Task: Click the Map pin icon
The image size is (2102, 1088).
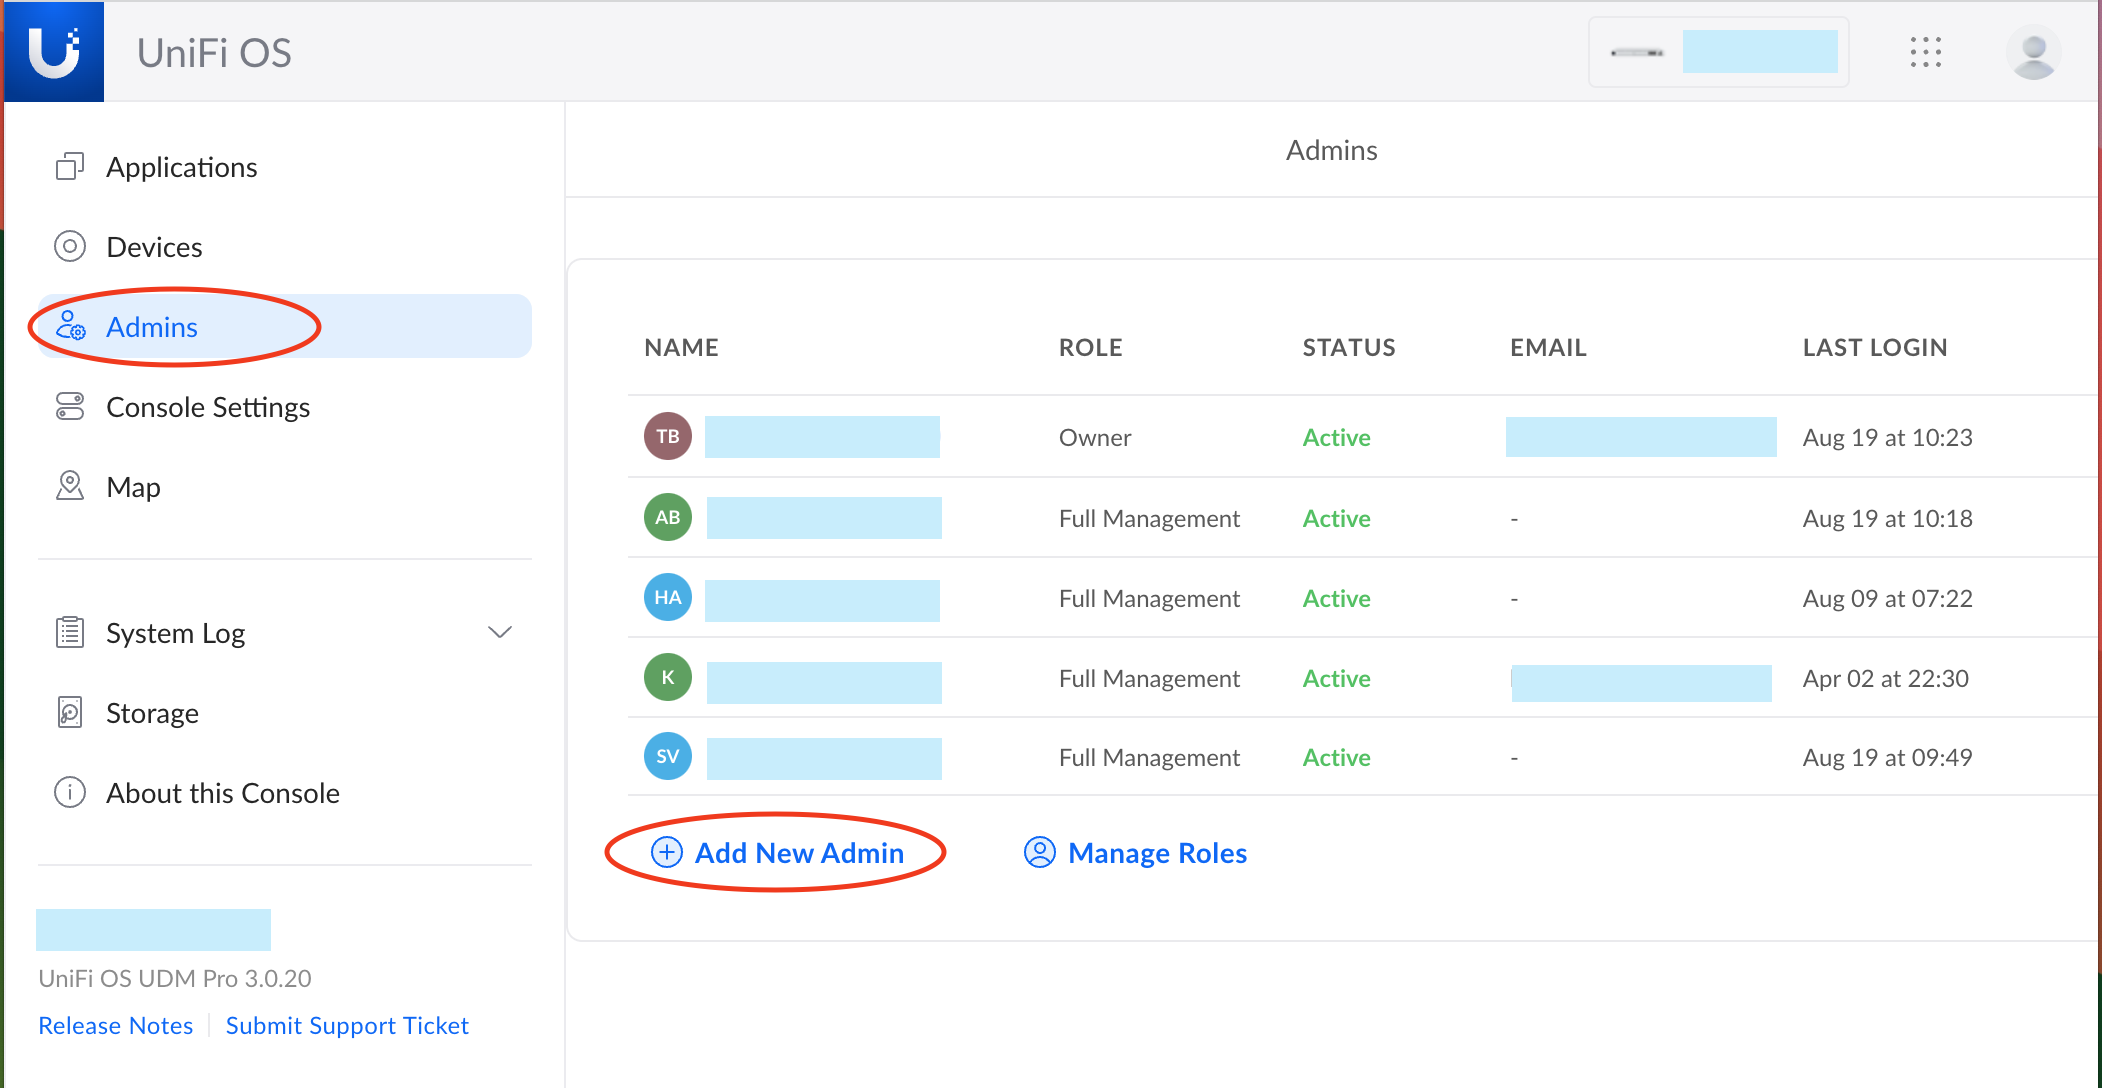Action: 70,486
